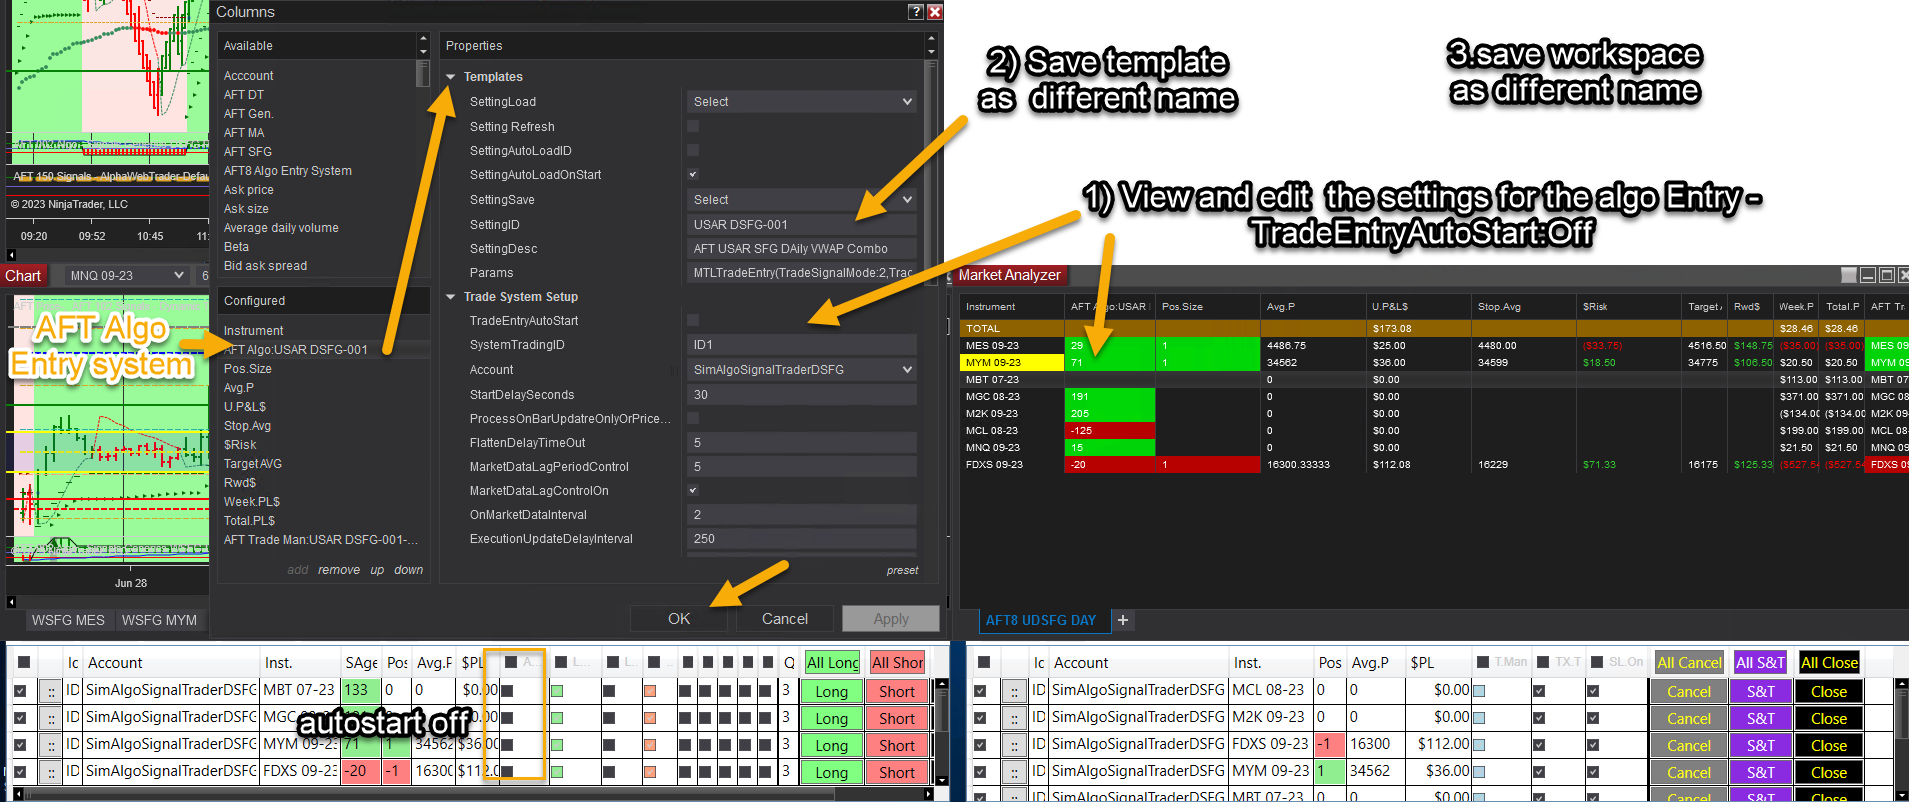Click Long button for MBT 07-23 row
Viewport: 1909px width, 802px height.
(831, 691)
